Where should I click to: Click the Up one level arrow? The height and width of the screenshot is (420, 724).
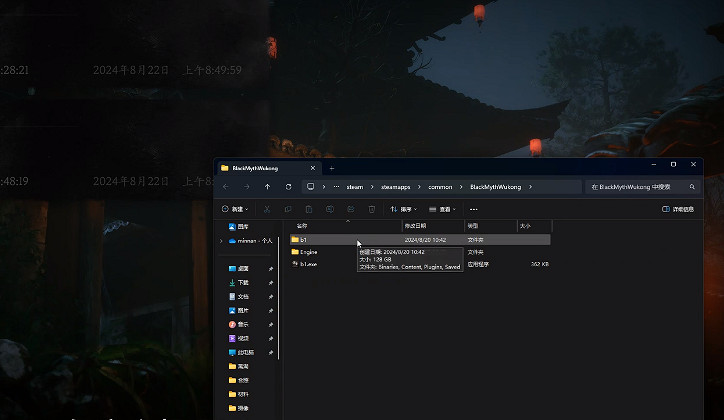point(267,187)
